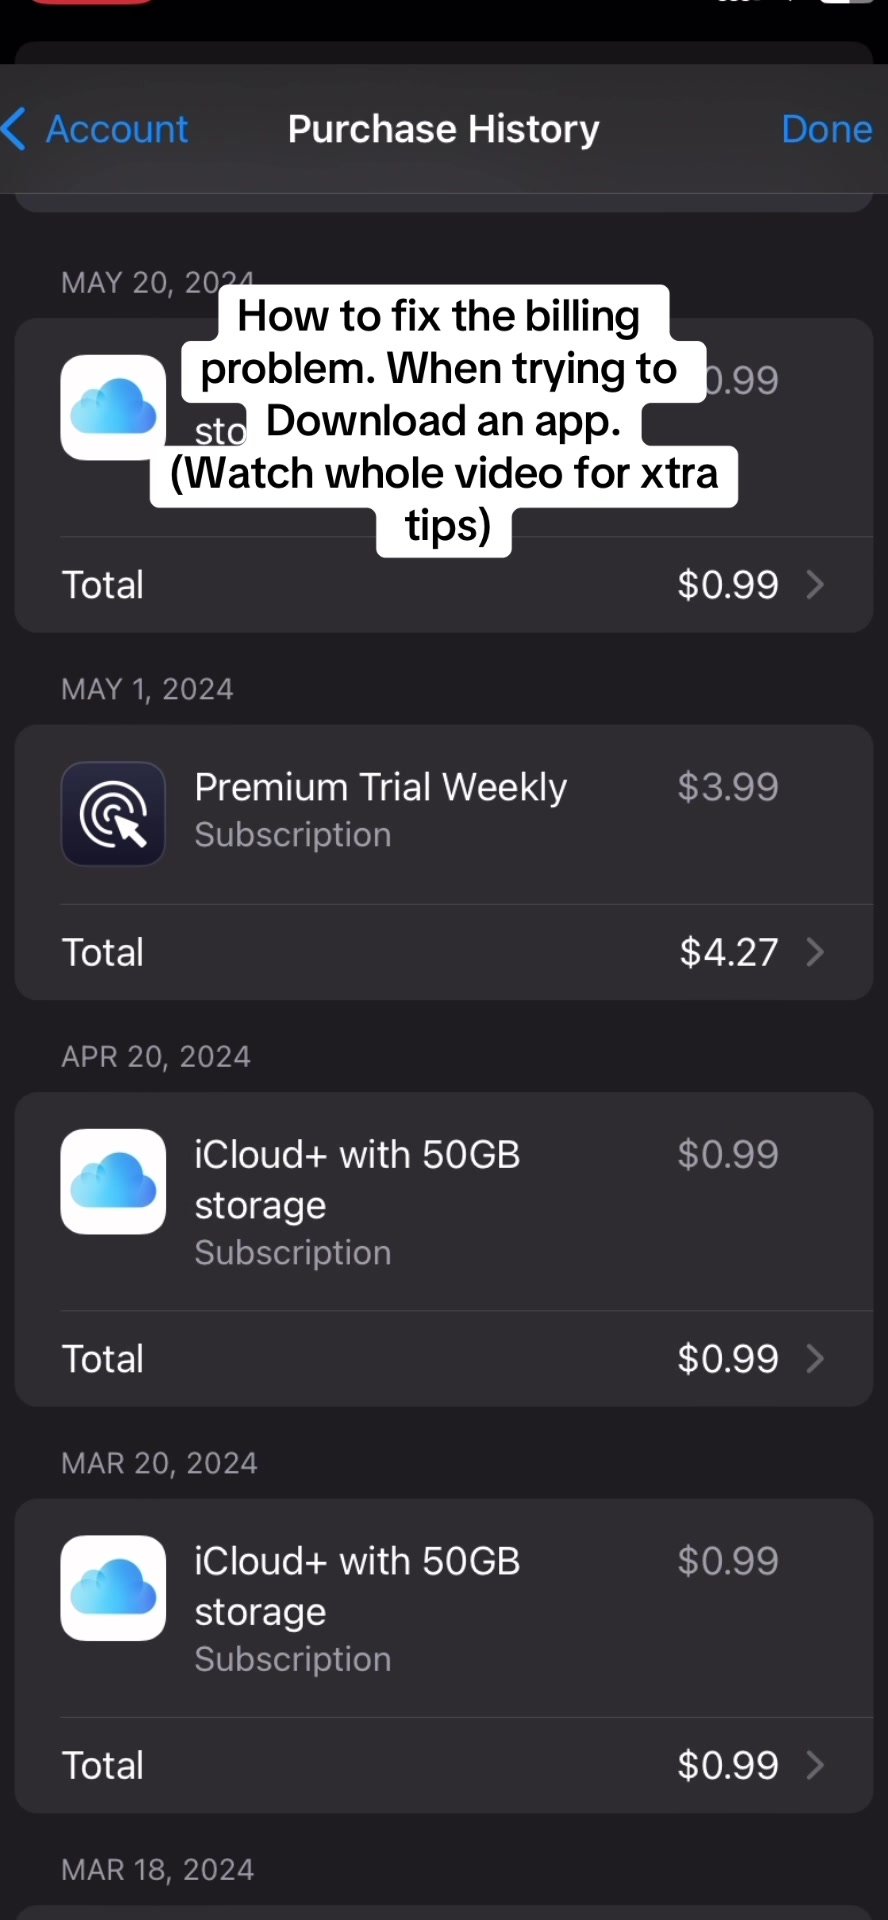Tap the iCloud icon under May 20, 2024
The image size is (888, 1920).
[113, 407]
